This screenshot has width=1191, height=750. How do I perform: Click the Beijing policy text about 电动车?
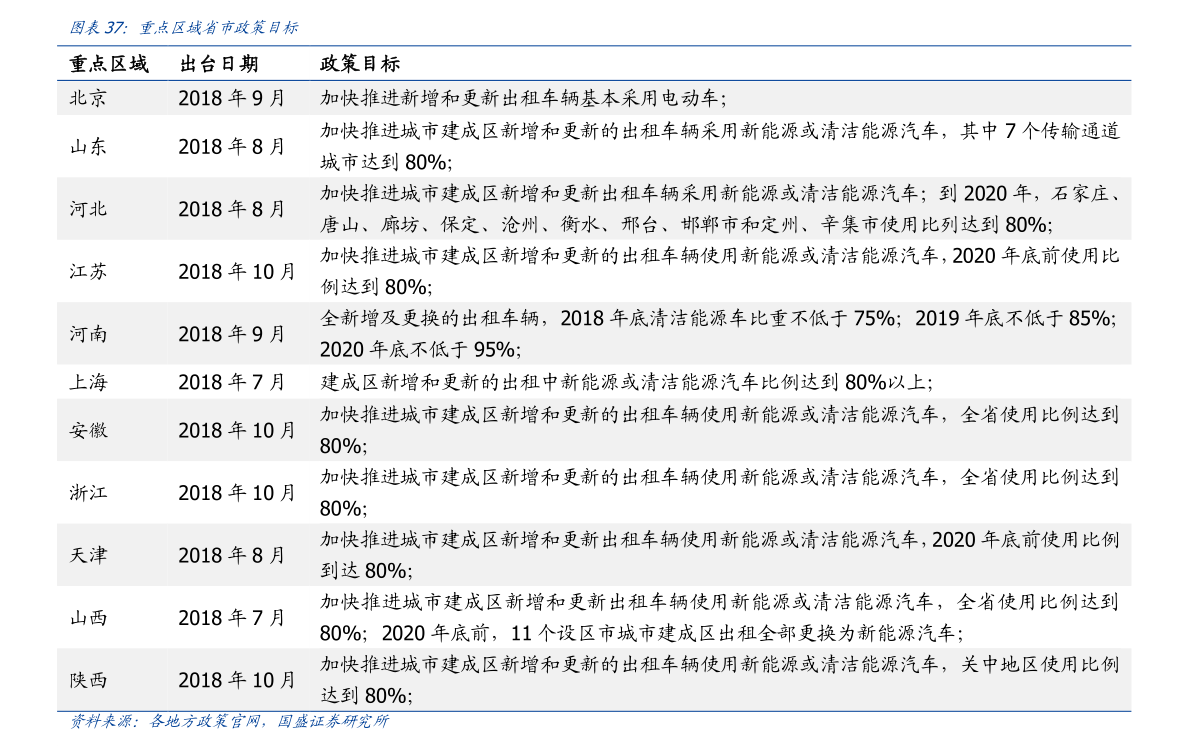click(523, 98)
